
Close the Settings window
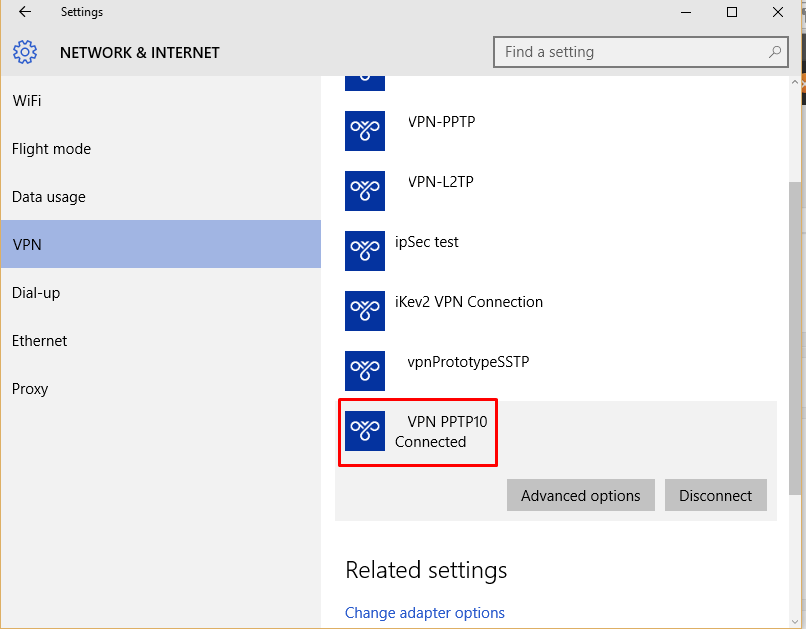point(778,12)
